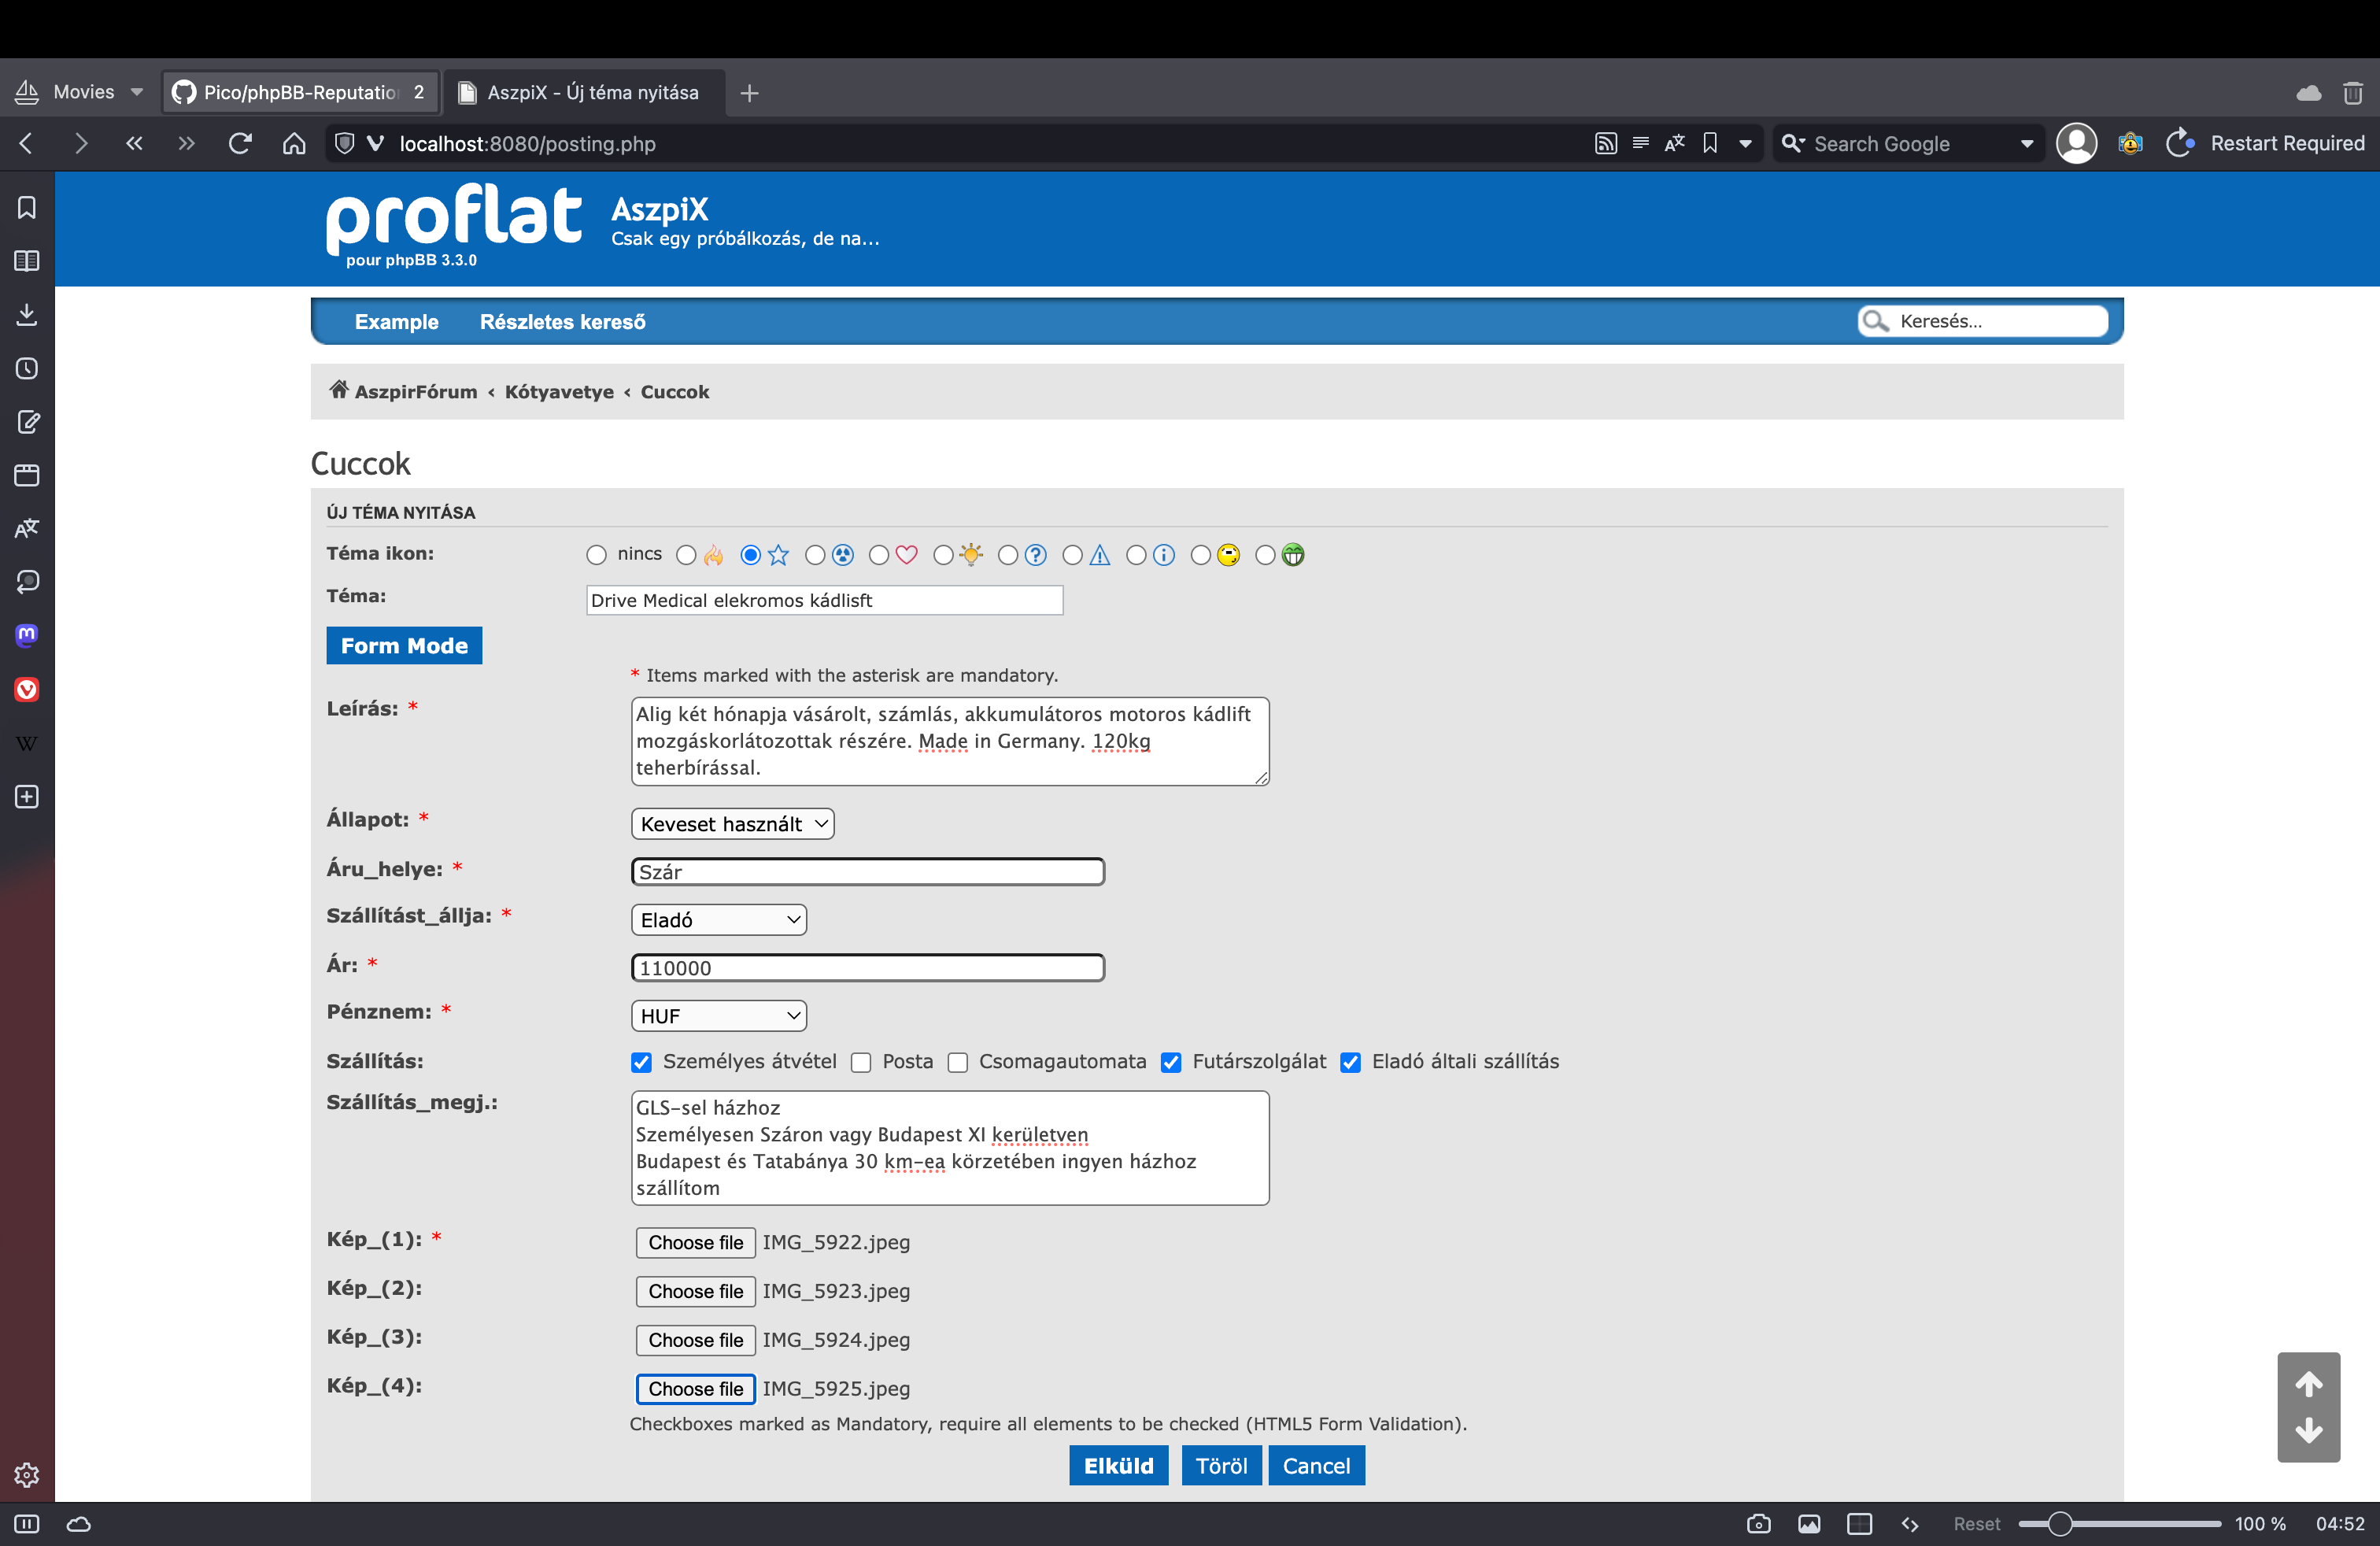Open the Állapot dropdown showing Keveset használt
2380x1546 pixels.
(x=732, y=824)
